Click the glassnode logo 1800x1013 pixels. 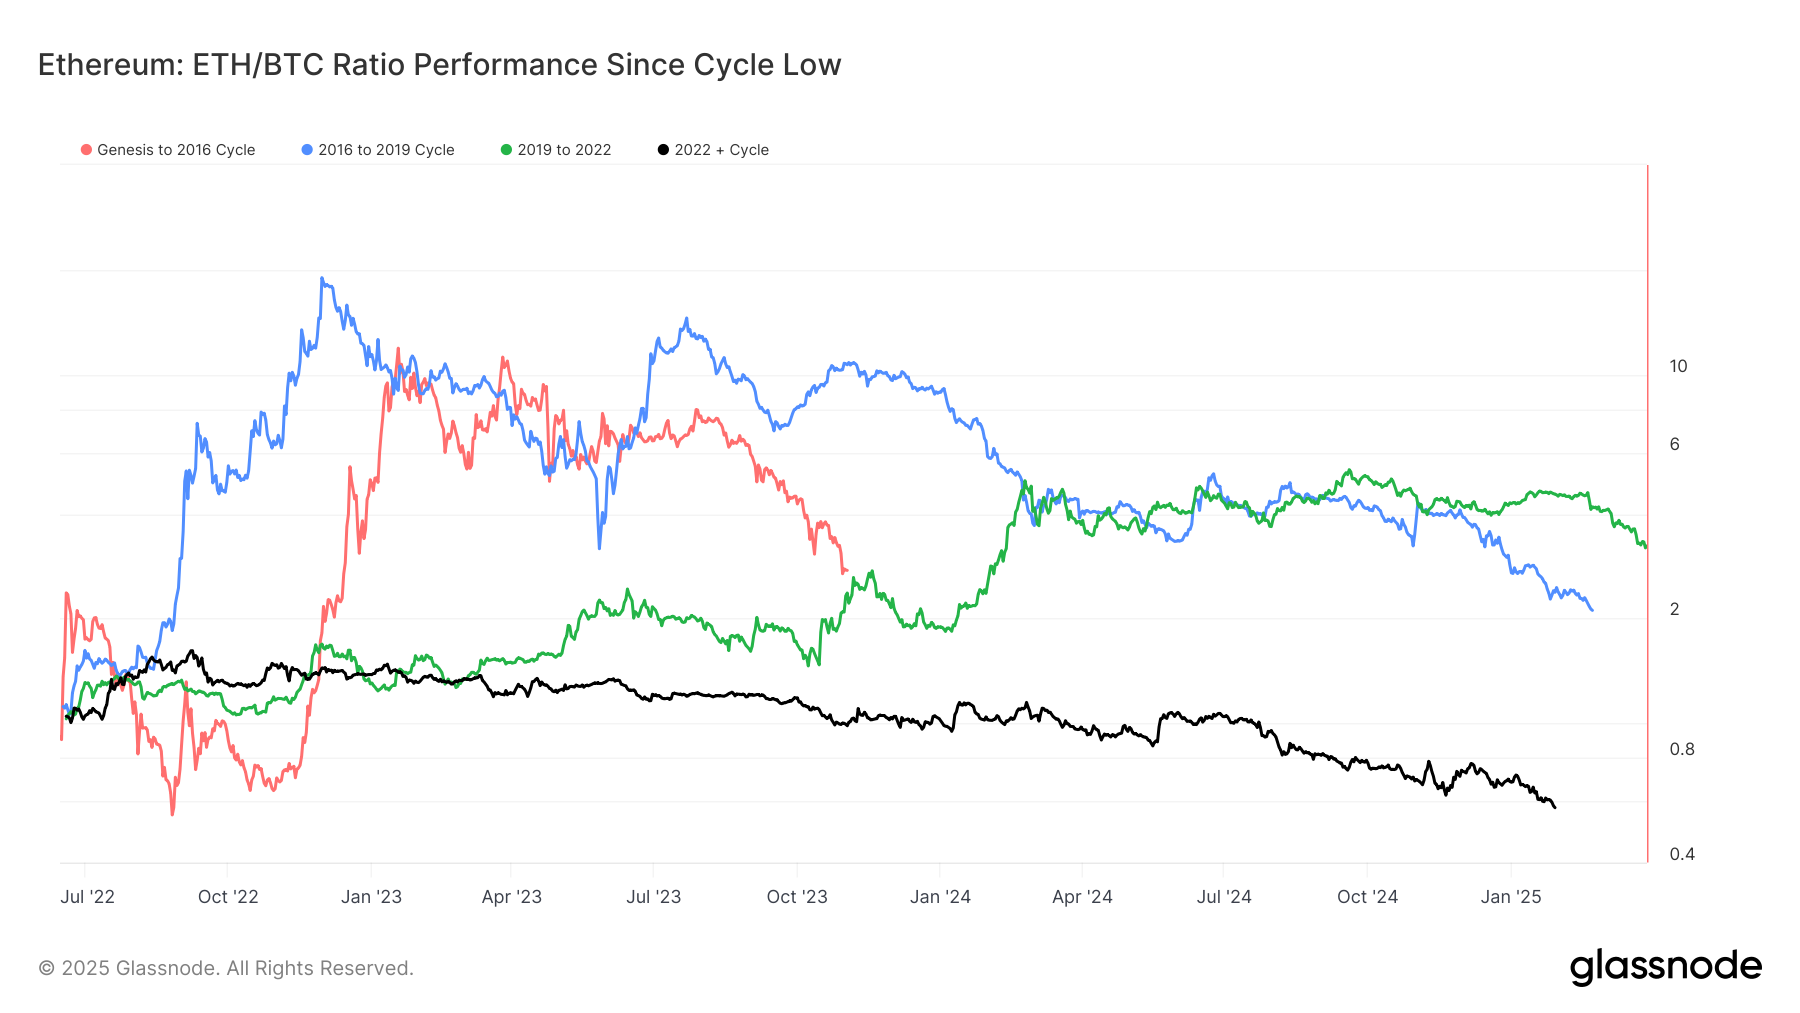tap(1665, 967)
